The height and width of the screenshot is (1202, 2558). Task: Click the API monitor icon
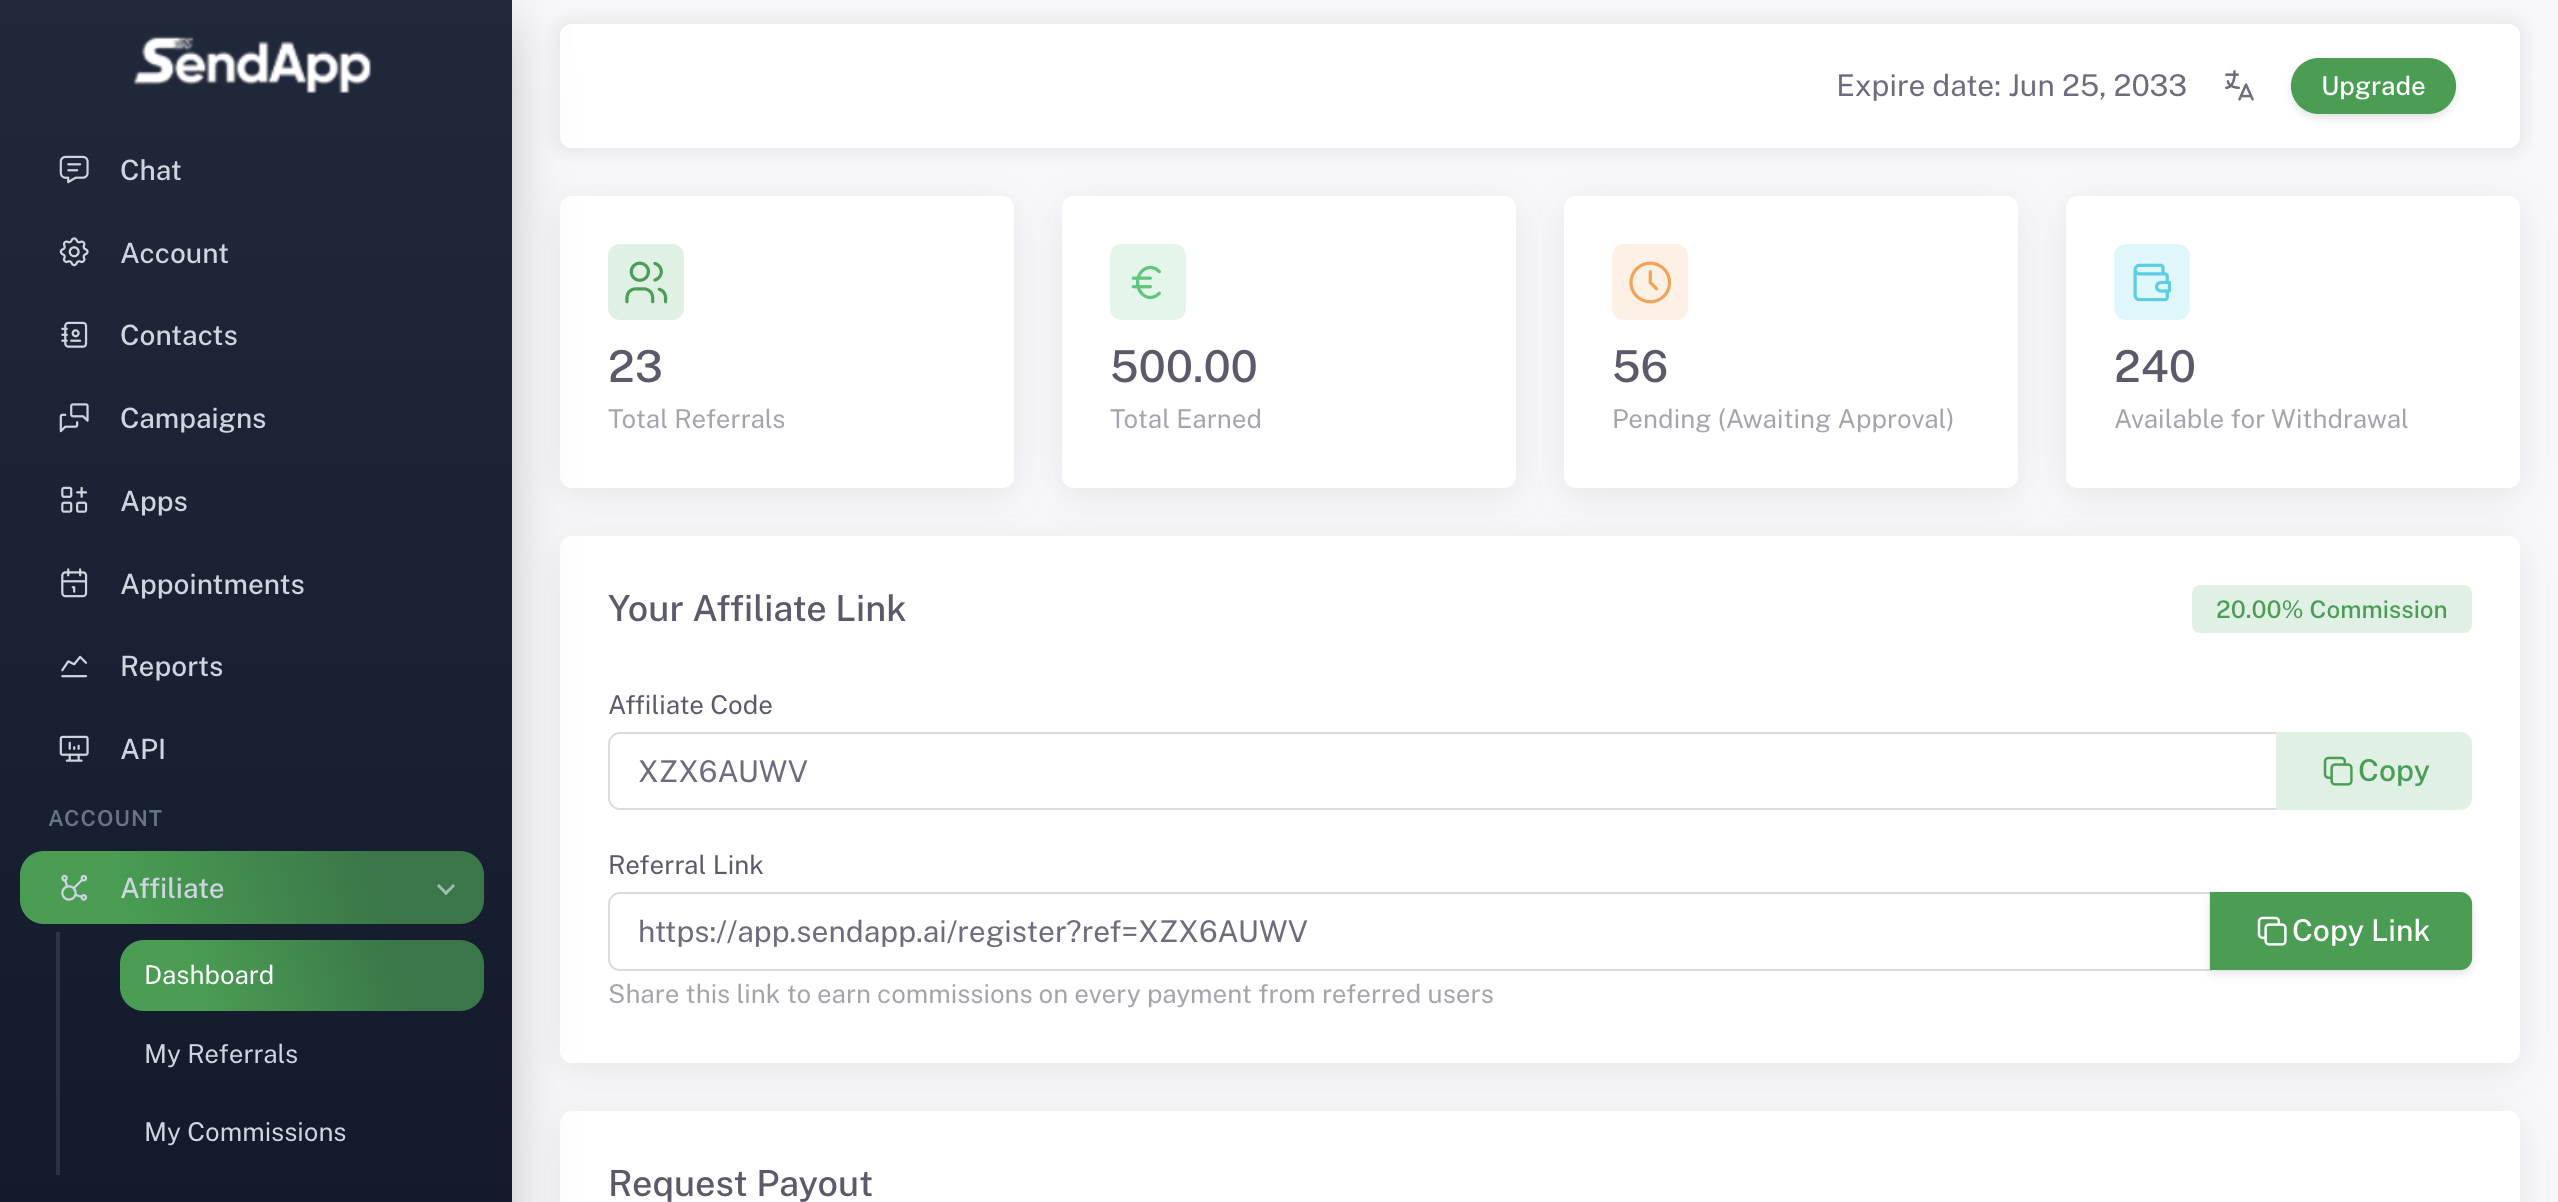(74, 748)
